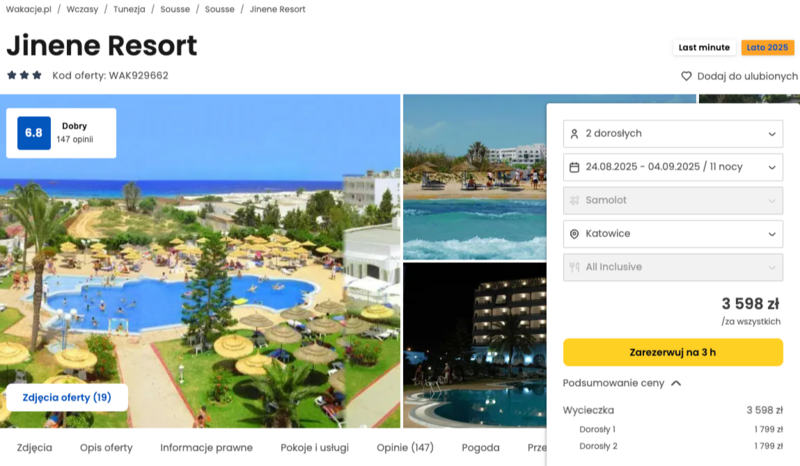Open Zdjęcia oferty (19) gallery button
This screenshot has width=800, height=466.
(67, 397)
